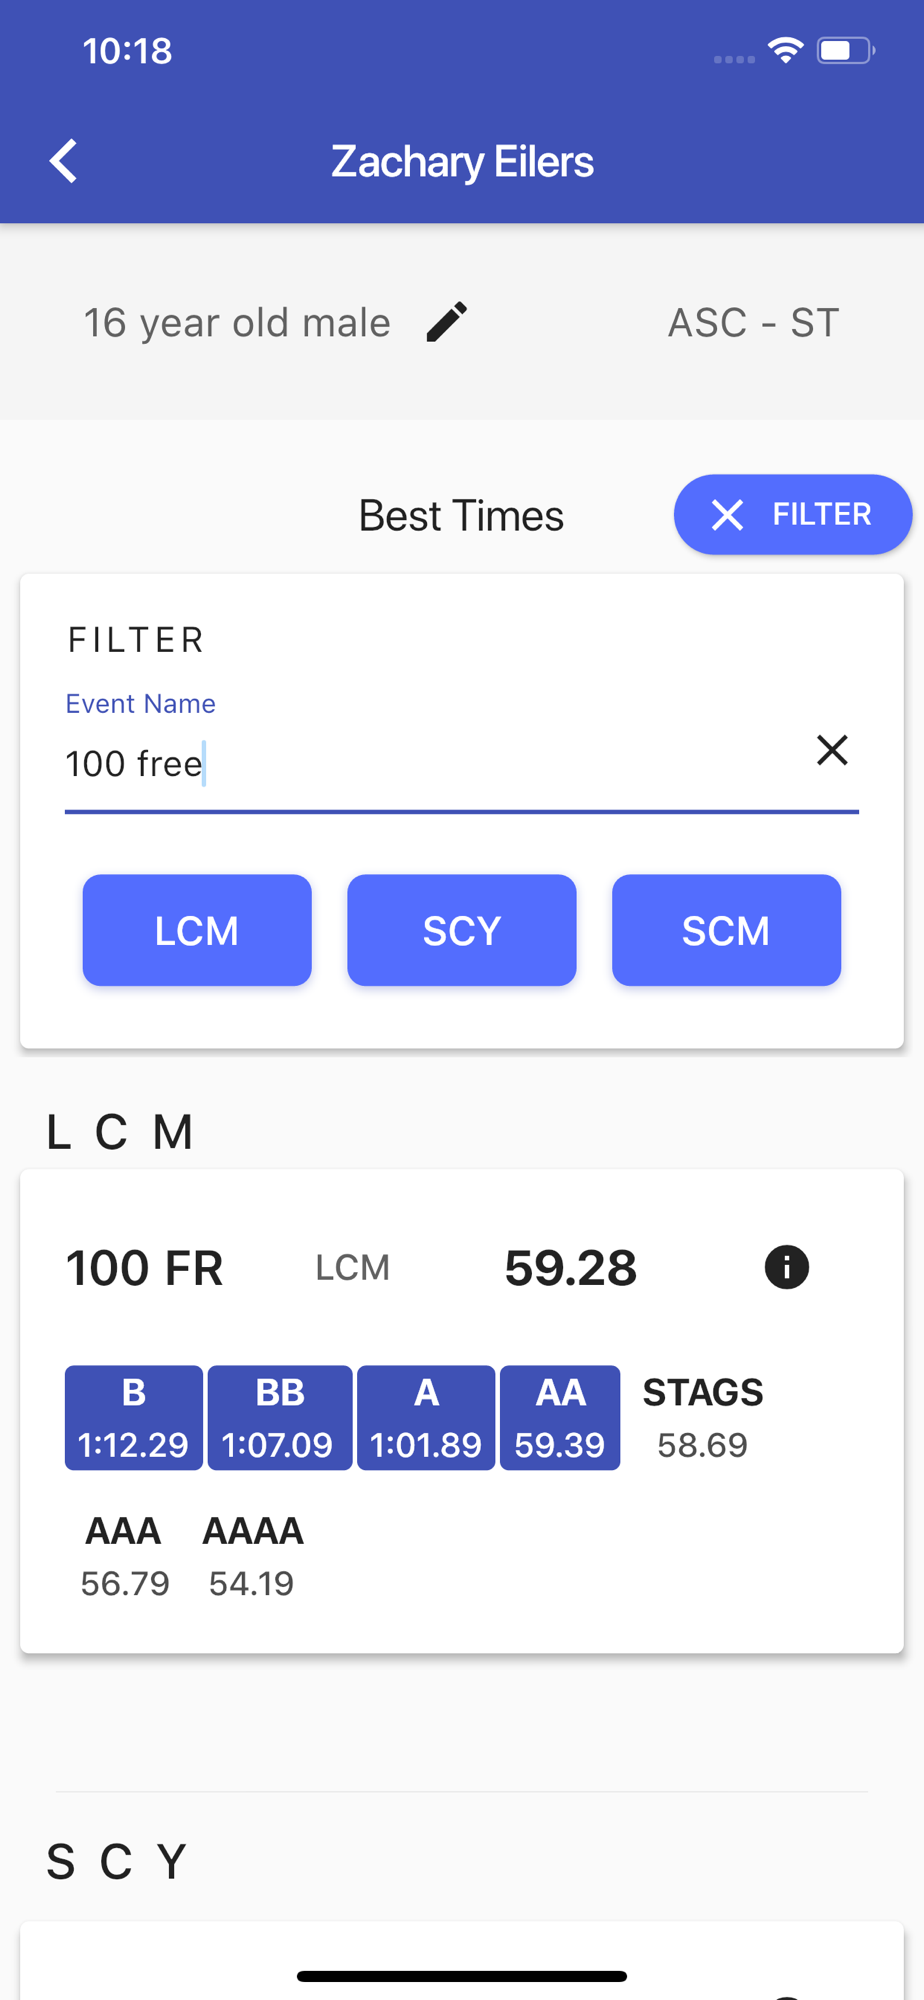This screenshot has width=924, height=2000.
Task: Open info for 100 FR LCM time
Action: click(x=787, y=1267)
